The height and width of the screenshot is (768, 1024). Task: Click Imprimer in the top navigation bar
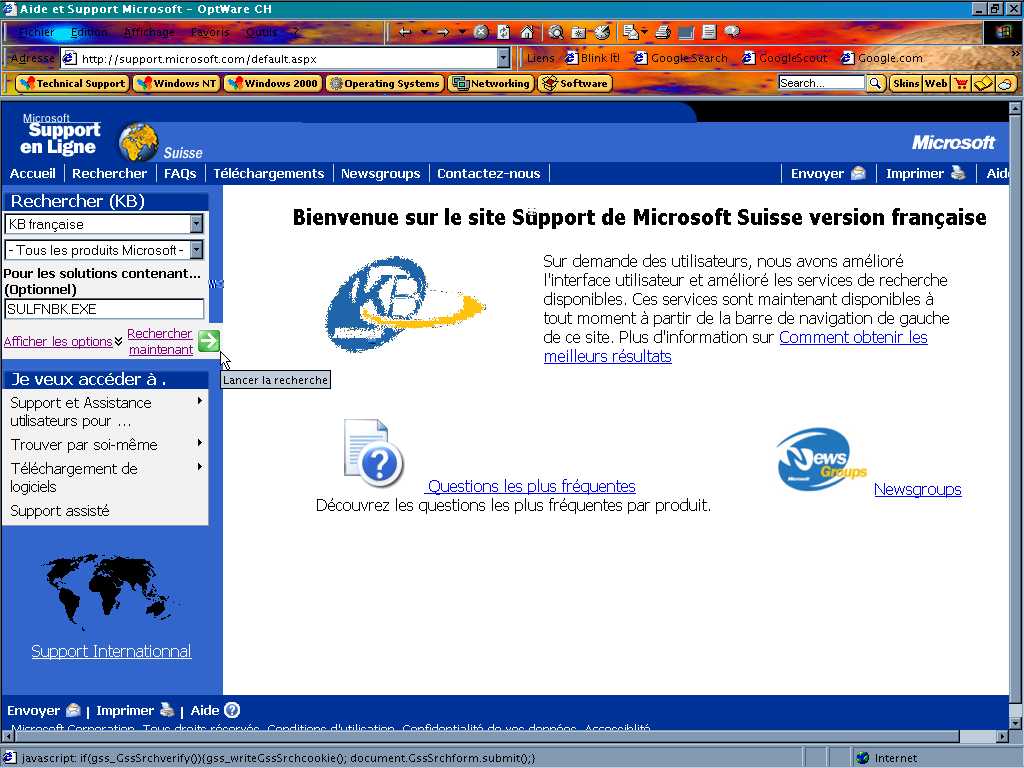925,174
